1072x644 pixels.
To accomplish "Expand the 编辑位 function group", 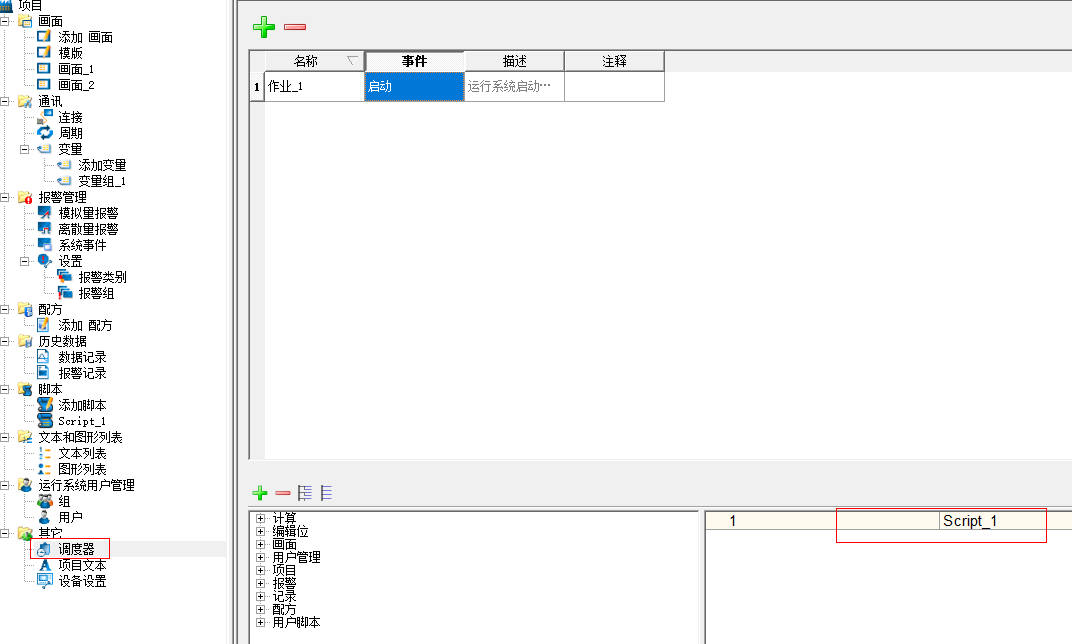I will click(260, 531).
